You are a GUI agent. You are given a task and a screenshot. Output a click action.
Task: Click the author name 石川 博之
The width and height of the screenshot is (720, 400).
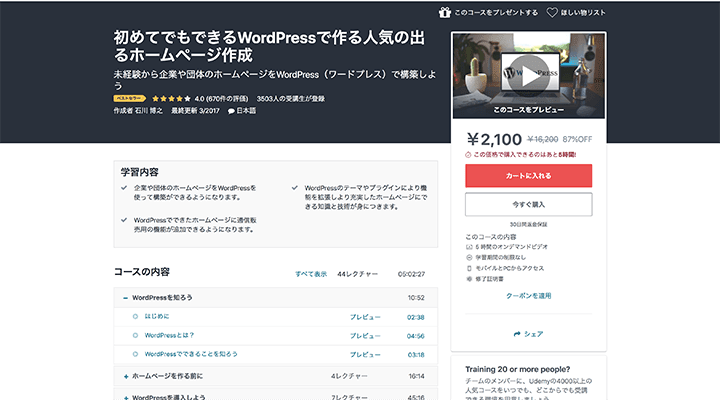pyautogui.click(x=149, y=111)
